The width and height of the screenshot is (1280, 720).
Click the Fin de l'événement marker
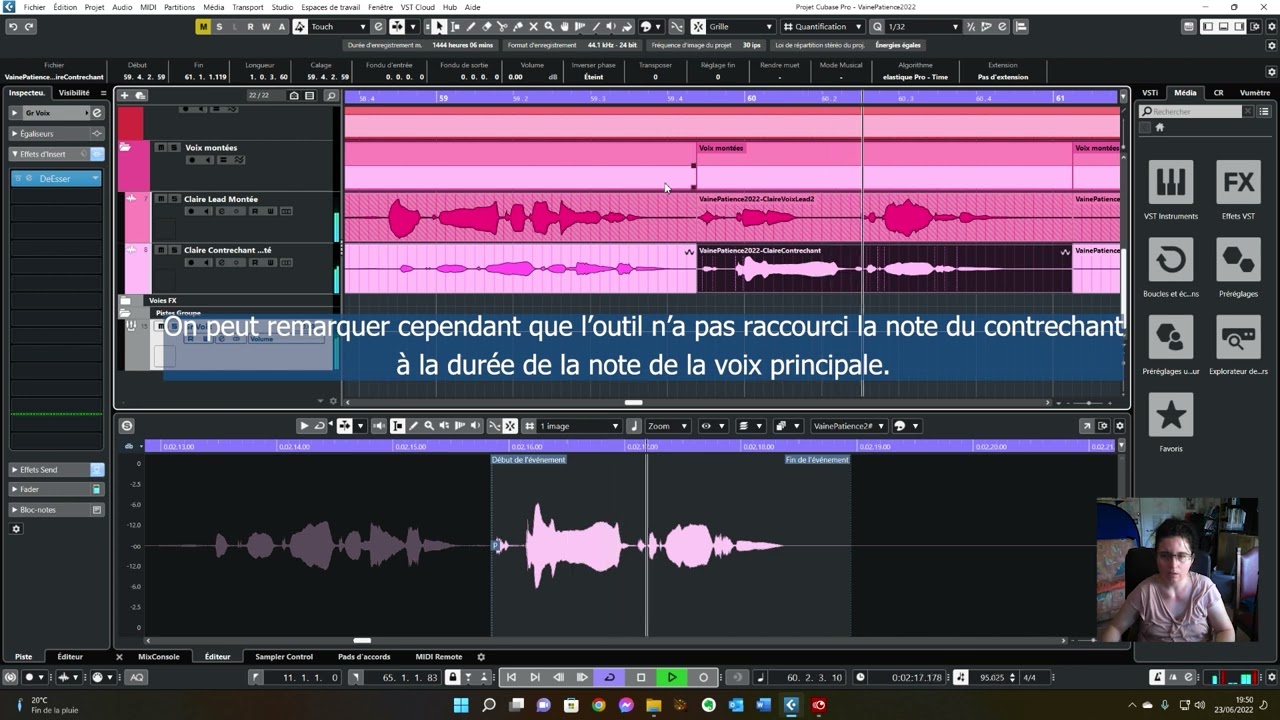(x=817, y=460)
